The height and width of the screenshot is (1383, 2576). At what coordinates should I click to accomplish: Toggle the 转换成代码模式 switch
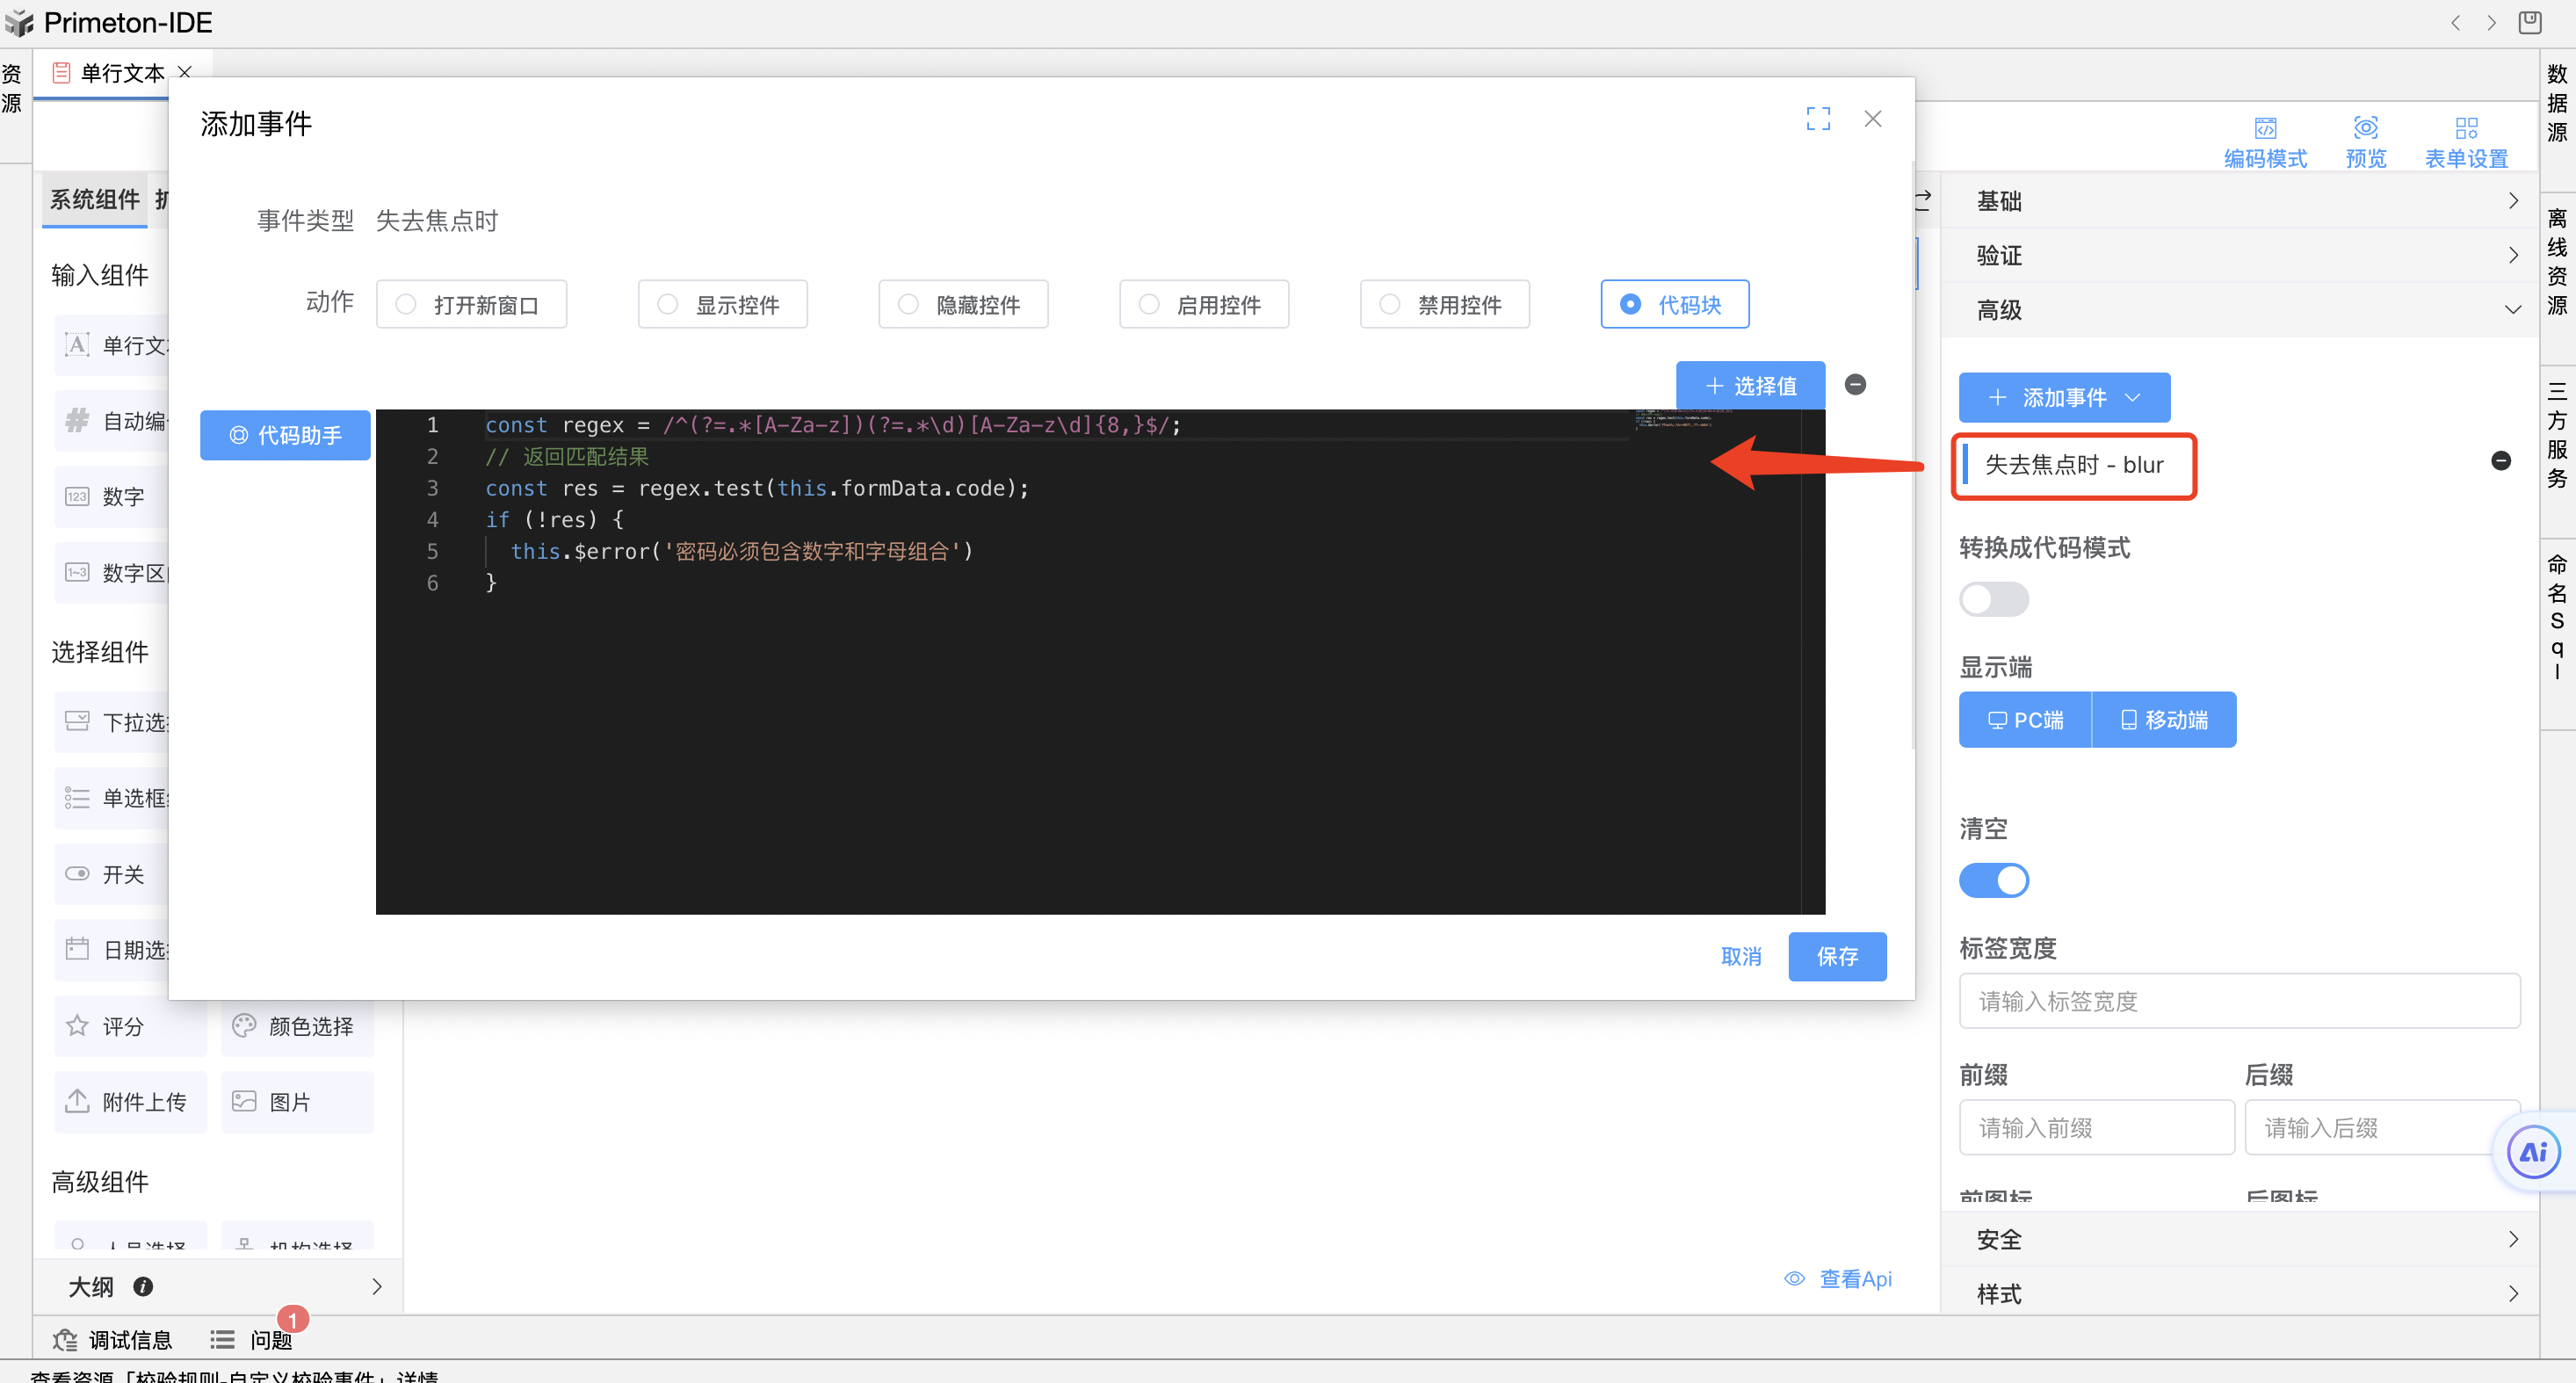click(1993, 600)
